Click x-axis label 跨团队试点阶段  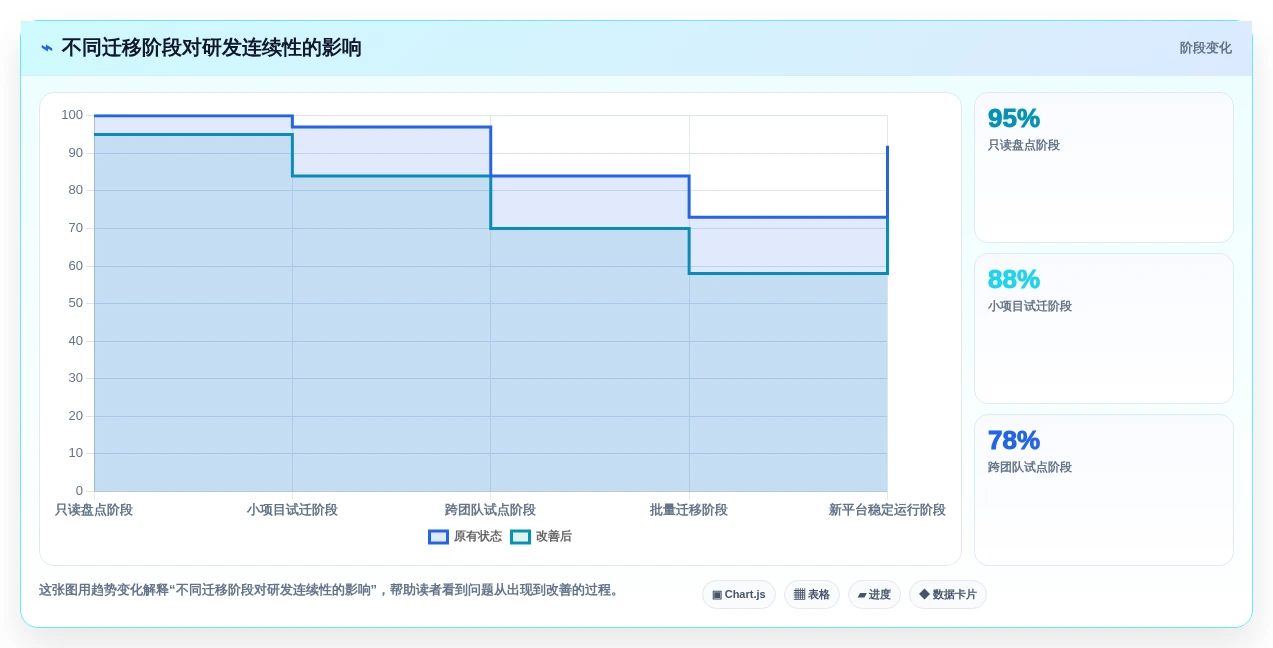[x=490, y=510]
